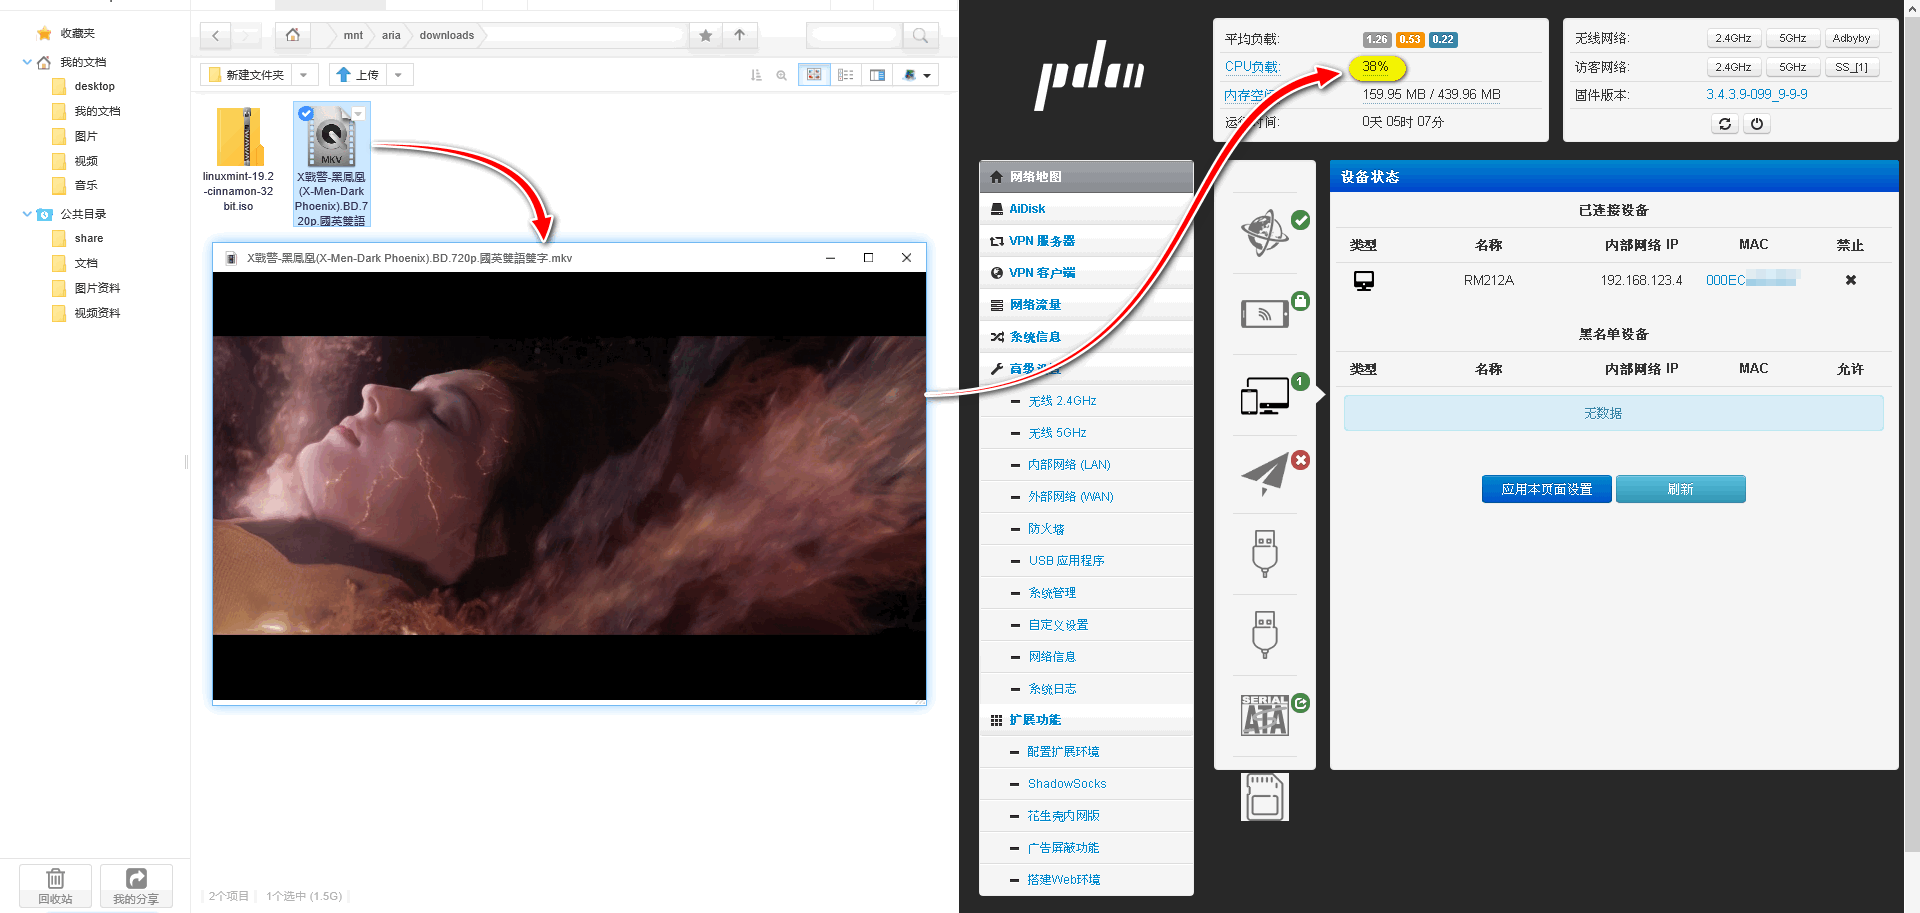
Task: Open the new folder dropdown arrow
Action: [x=305, y=75]
